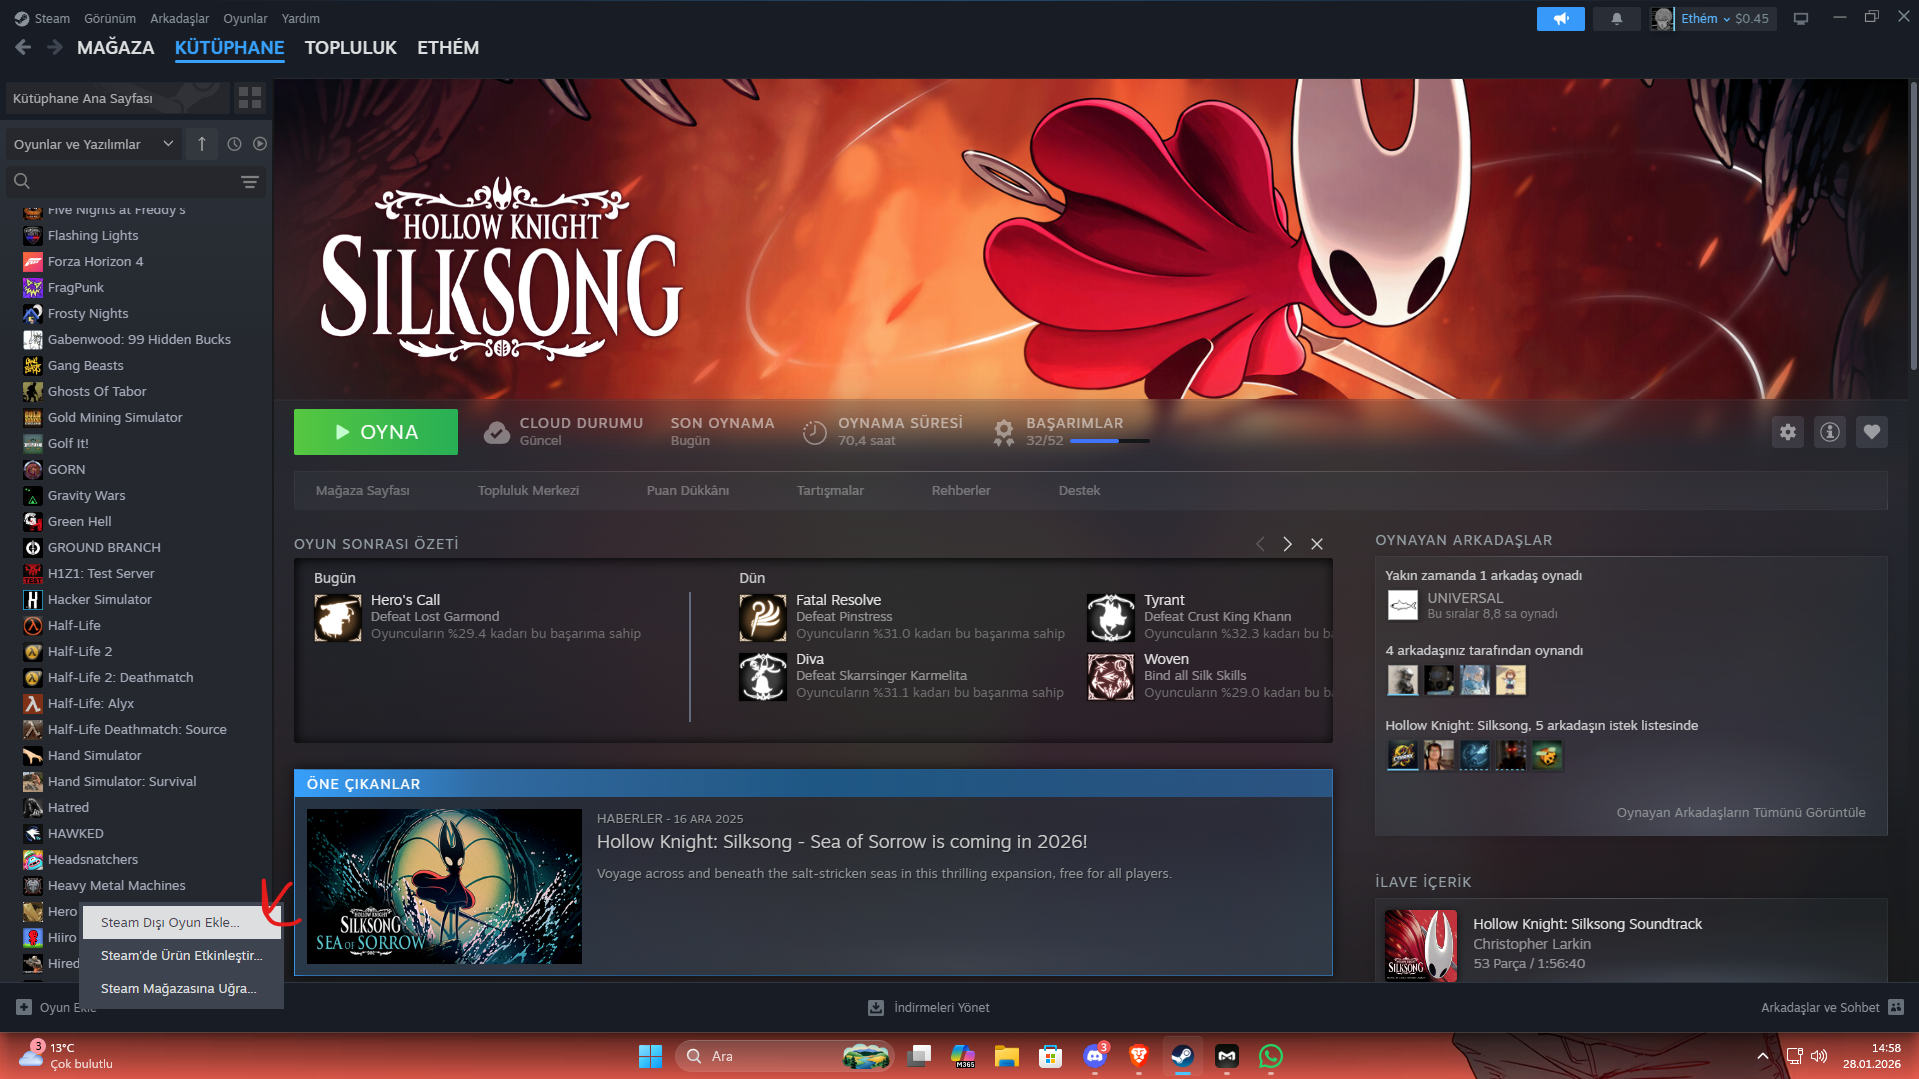Screen dimensions: 1919x1079
Task: Open the Tartışmalar link
Action: (830, 491)
